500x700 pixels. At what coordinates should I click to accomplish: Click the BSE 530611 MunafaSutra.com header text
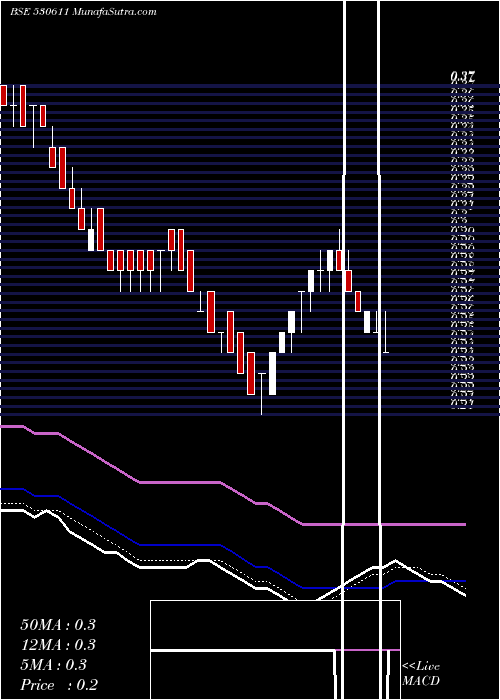(x=83, y=12)
